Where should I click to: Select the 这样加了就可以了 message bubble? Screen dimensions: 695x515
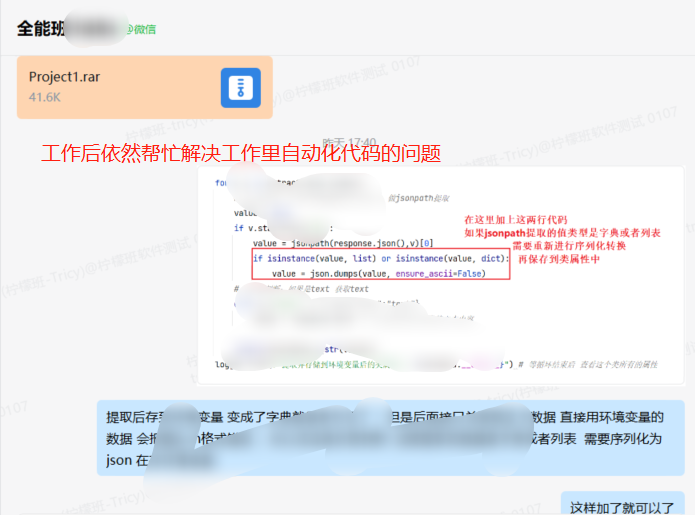pos(621,506)
